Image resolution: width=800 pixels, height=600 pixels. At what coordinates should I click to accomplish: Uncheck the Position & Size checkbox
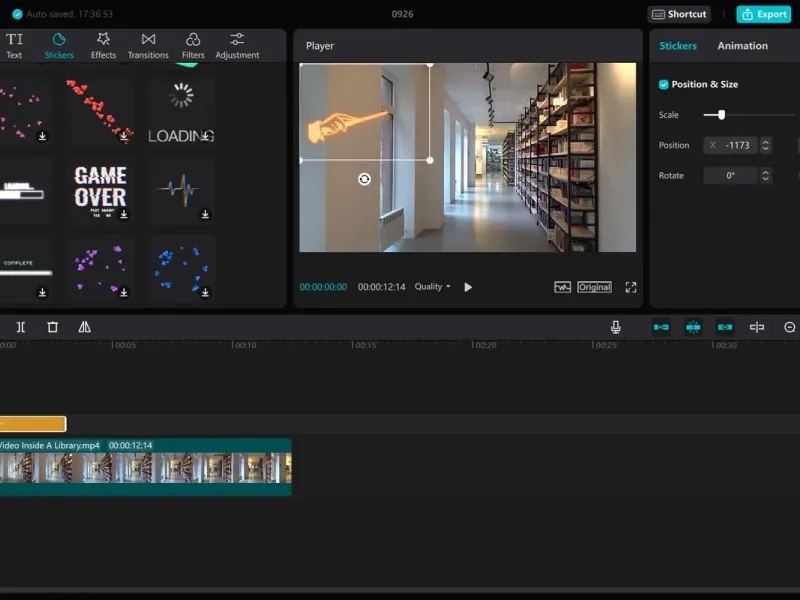(x=664, y=85)
